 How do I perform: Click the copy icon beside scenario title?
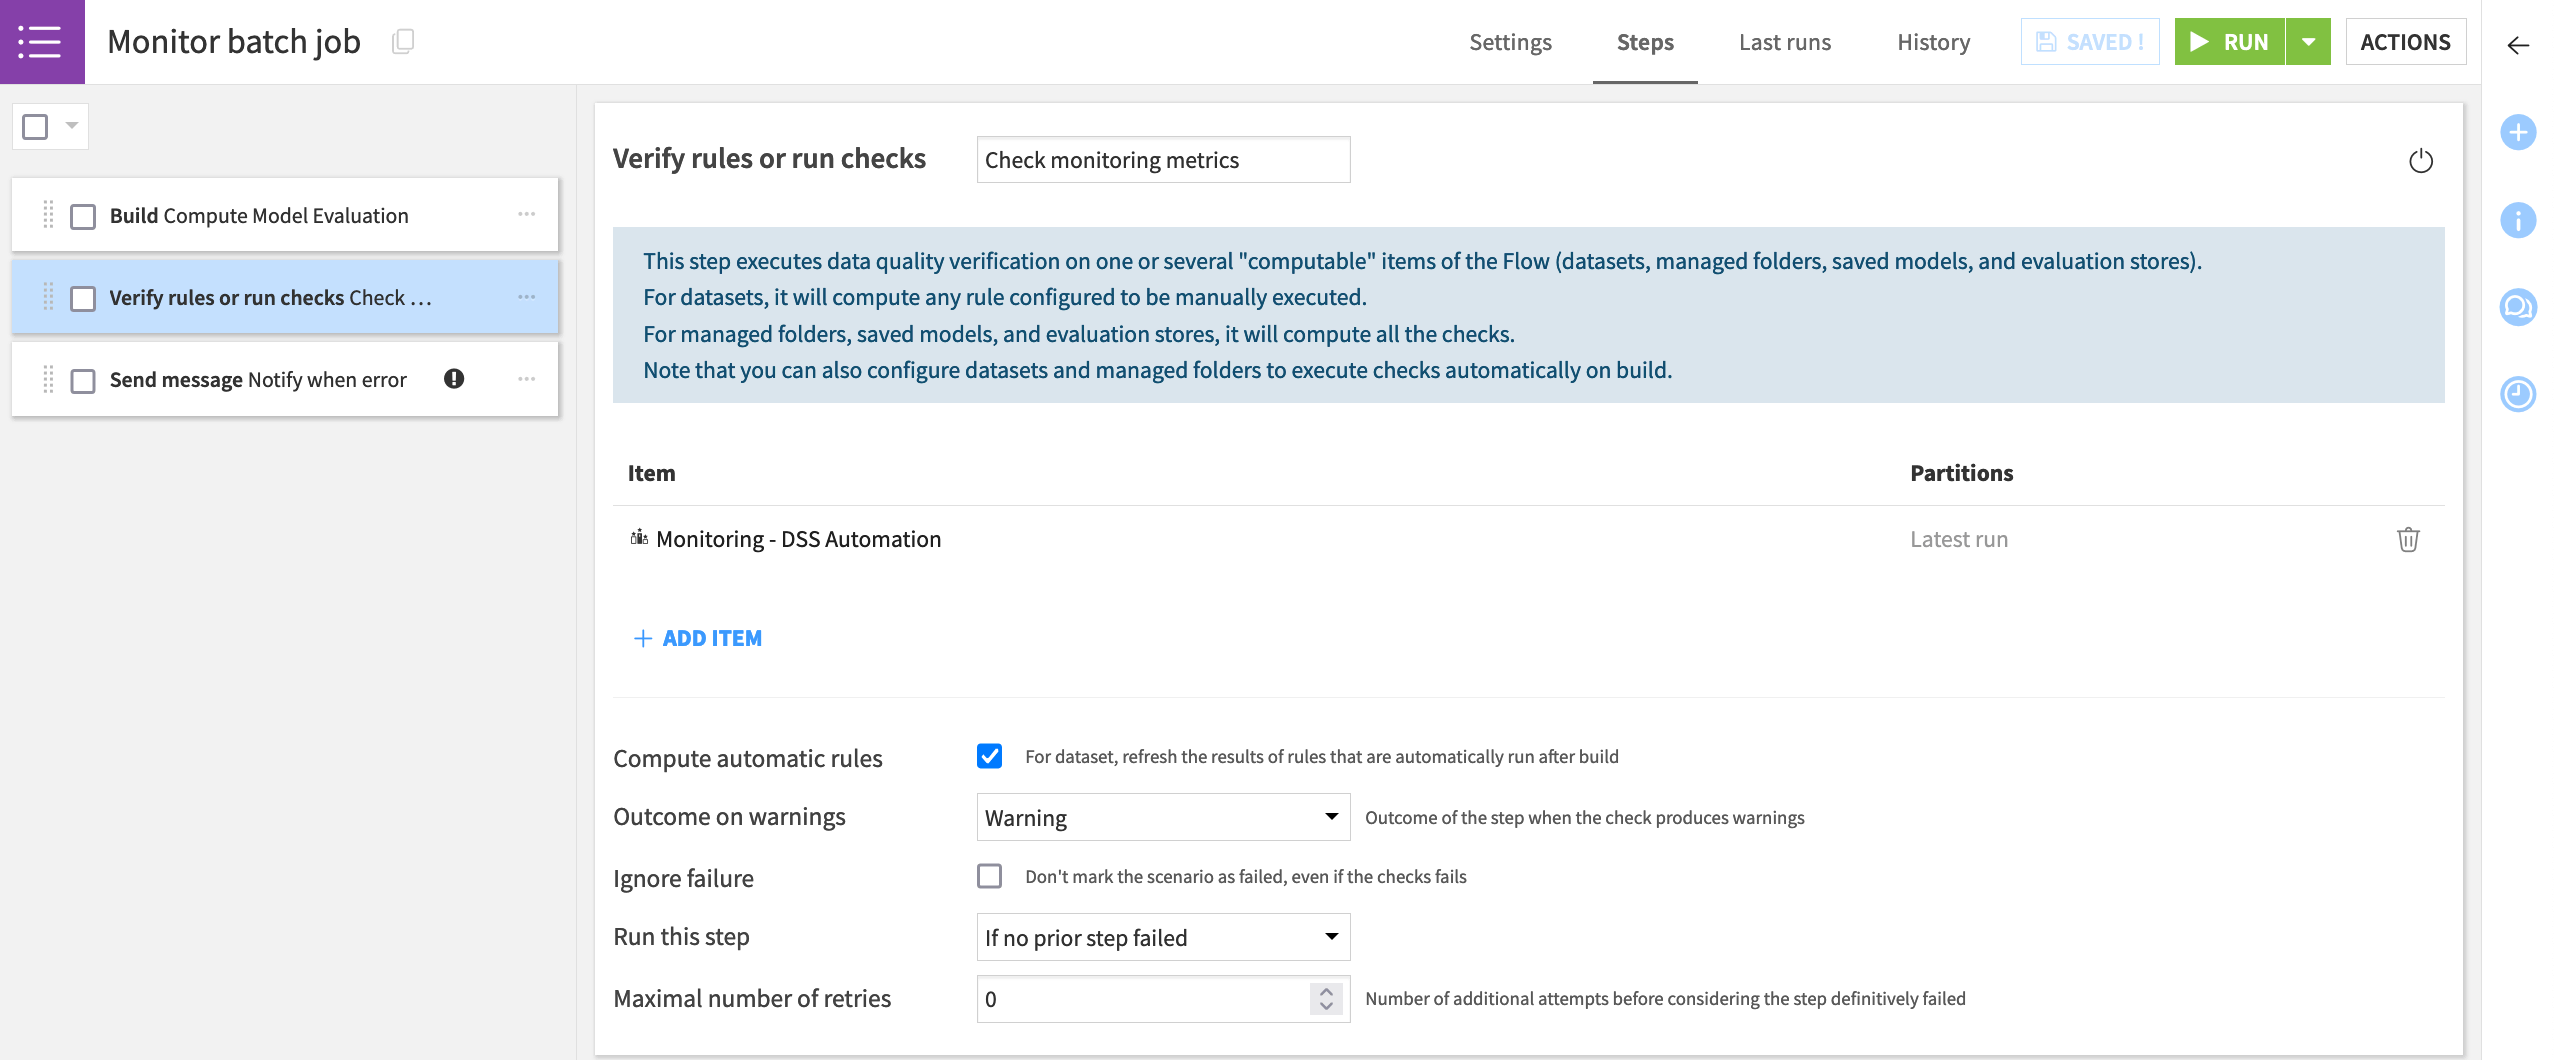click(x=403, y=42)
